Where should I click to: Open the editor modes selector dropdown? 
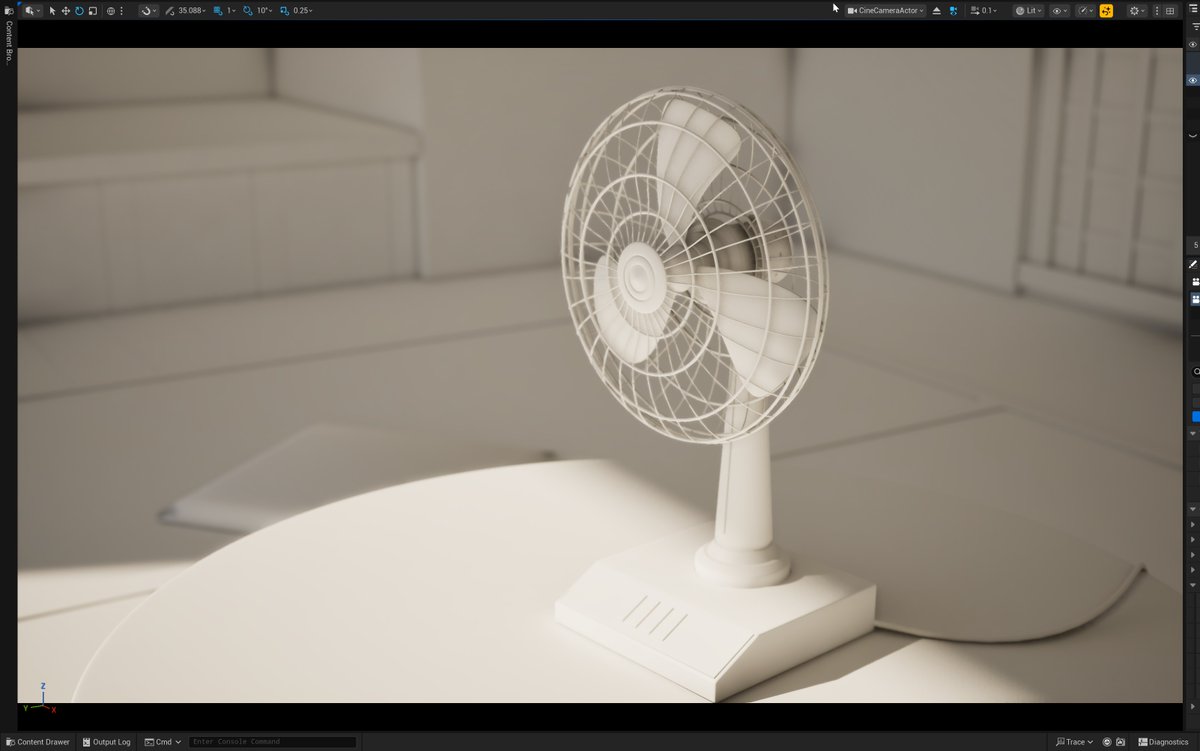[33, 10]
